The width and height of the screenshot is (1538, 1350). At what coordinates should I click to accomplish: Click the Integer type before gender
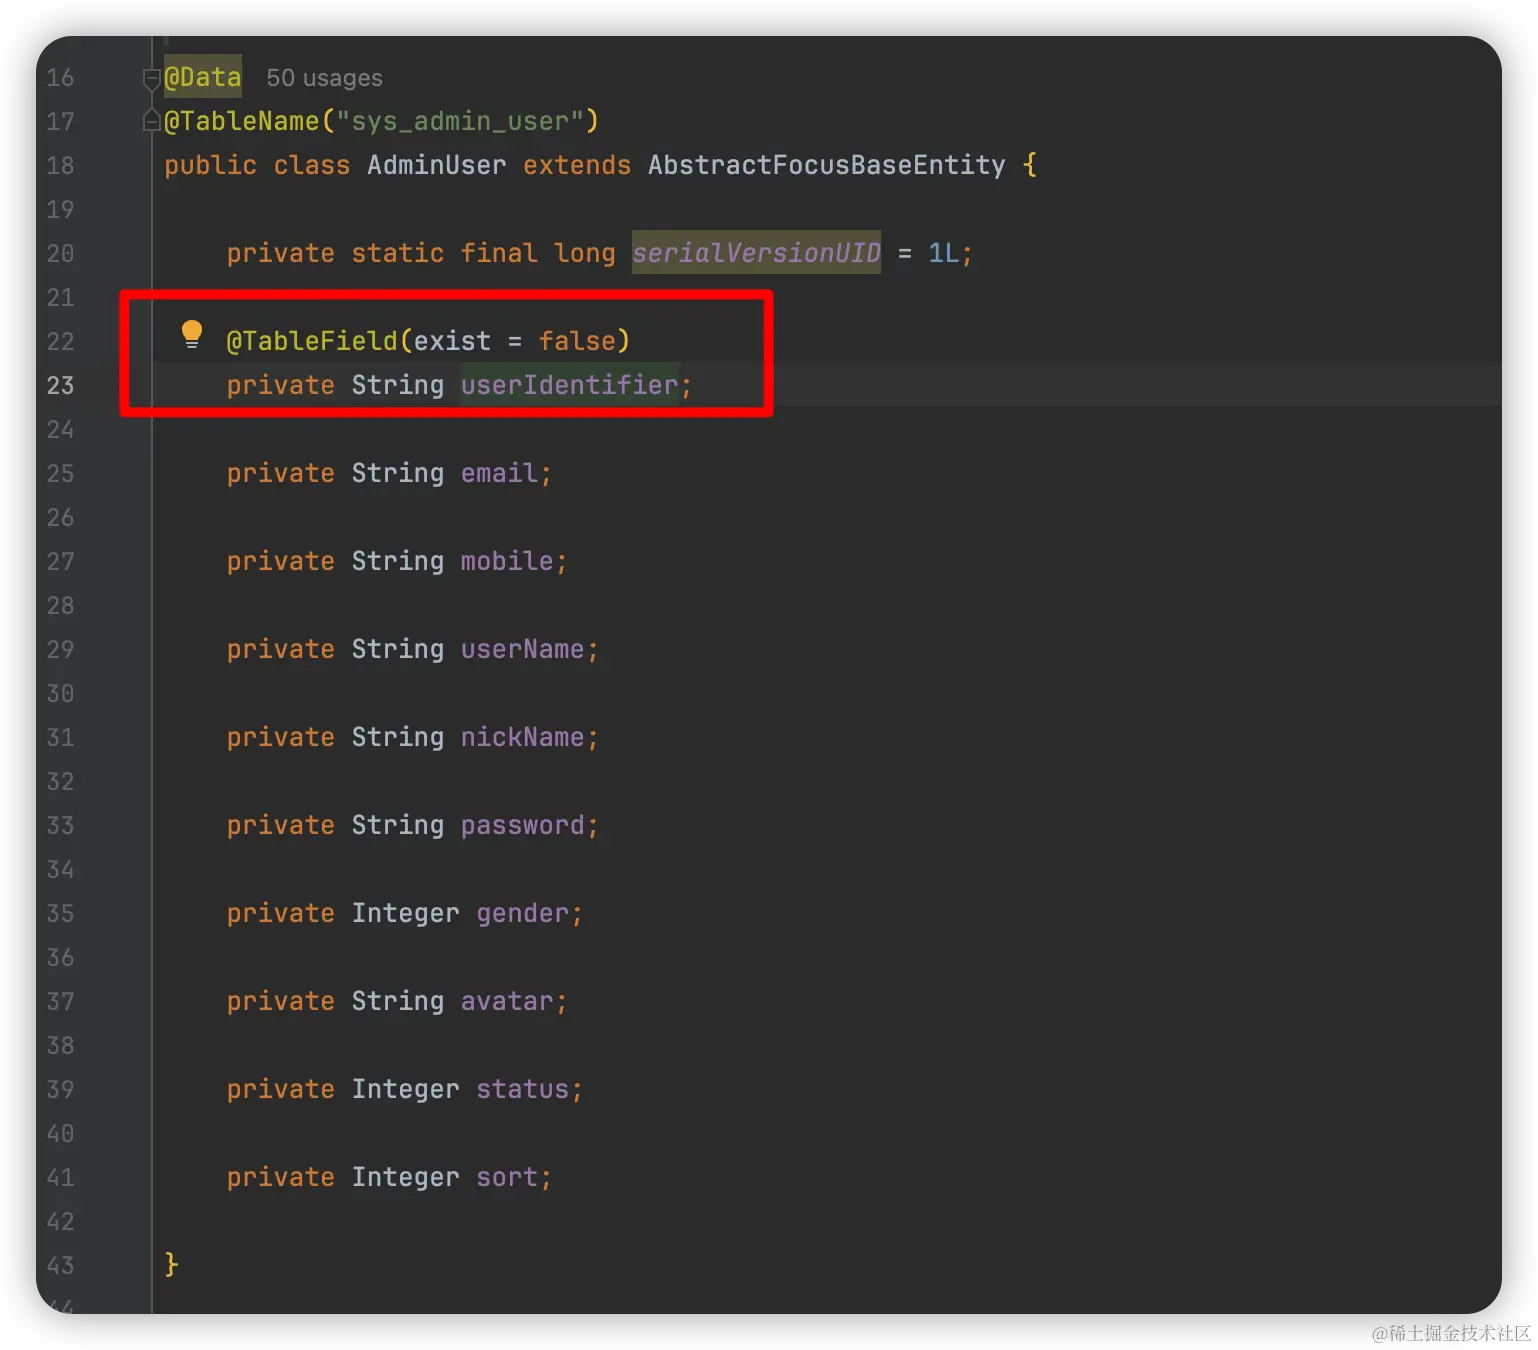click(x=405, y=913)
